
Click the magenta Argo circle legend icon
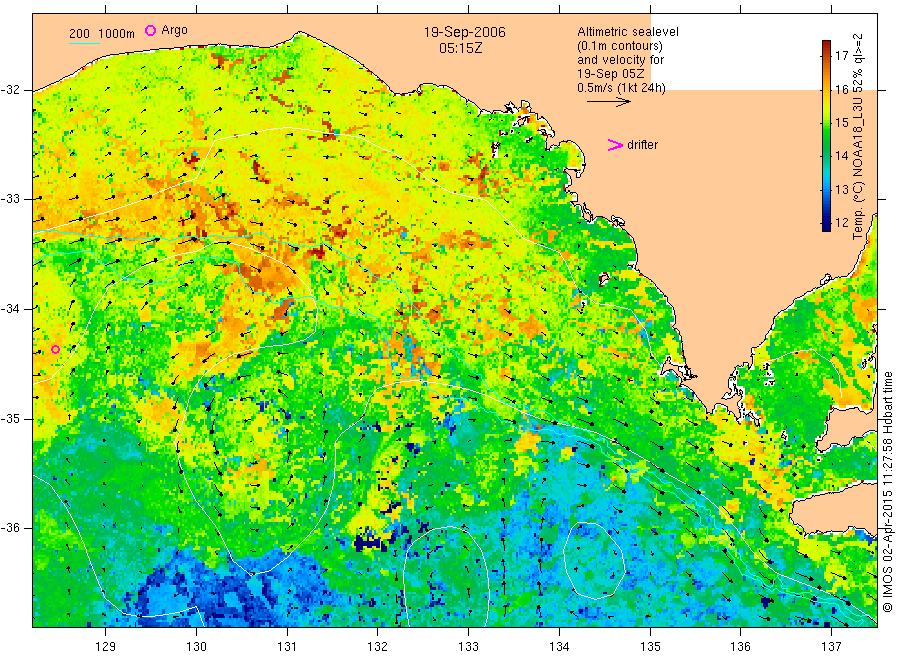(x=150, y=30)
